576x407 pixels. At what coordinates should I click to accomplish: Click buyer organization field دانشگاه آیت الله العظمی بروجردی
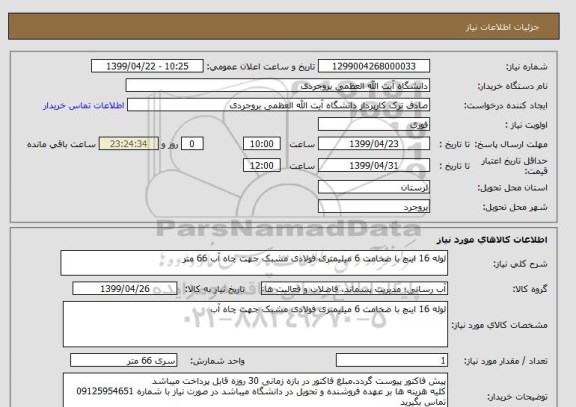click(277, 86)
